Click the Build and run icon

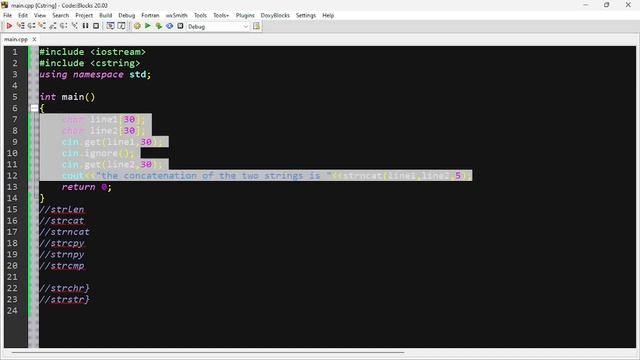pyautogui.click(x=159, y=26)
